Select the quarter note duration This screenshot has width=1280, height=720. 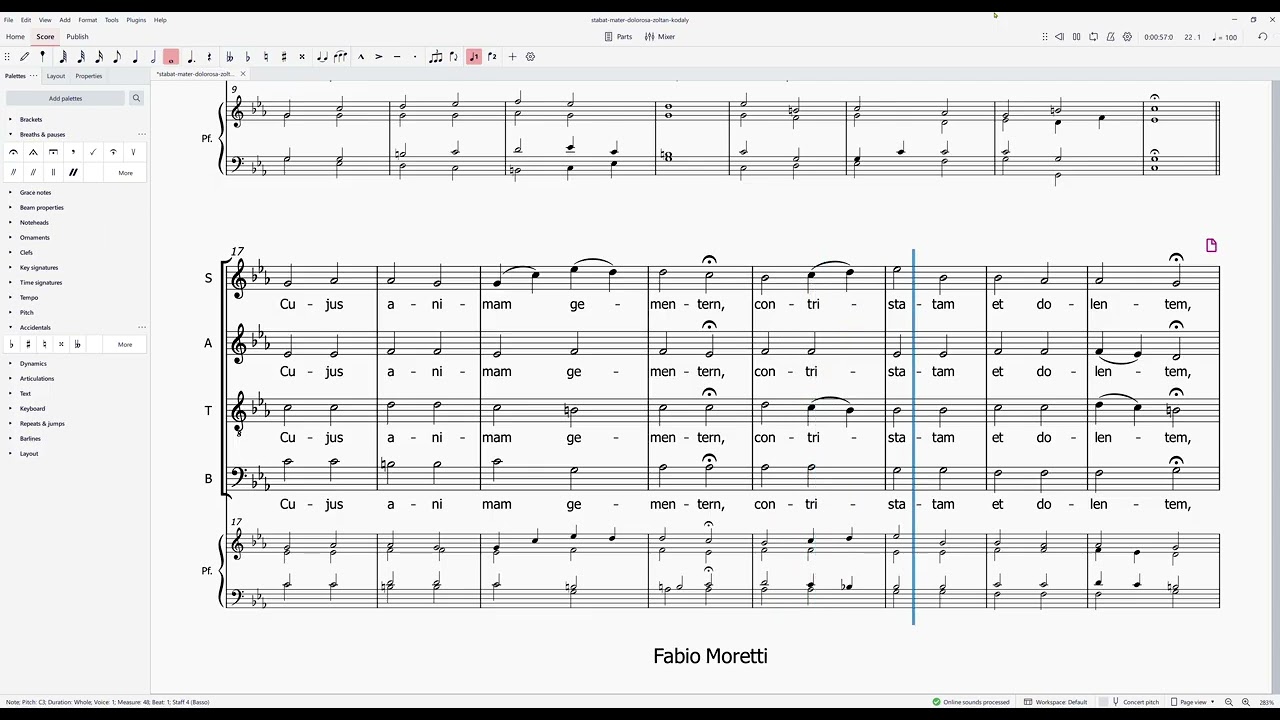pos(135,57)
